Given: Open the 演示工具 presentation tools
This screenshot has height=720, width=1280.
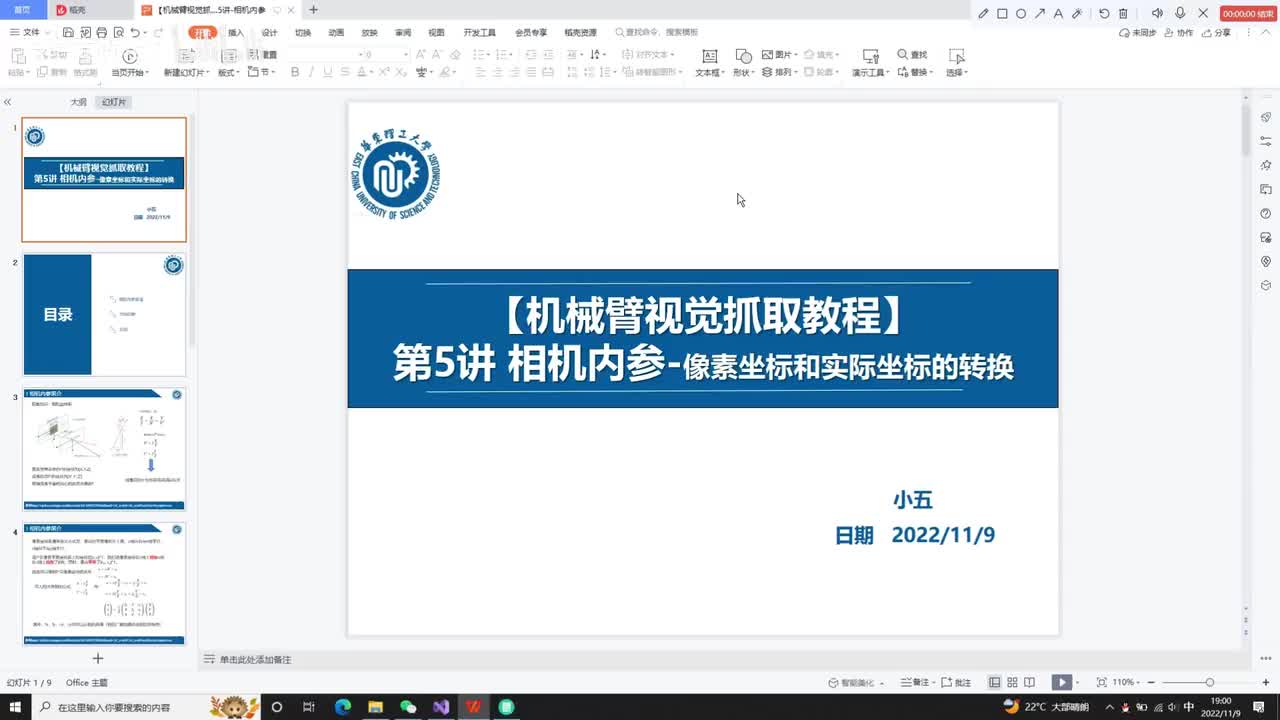Looking at the screenshot, I should click(871, 64).
